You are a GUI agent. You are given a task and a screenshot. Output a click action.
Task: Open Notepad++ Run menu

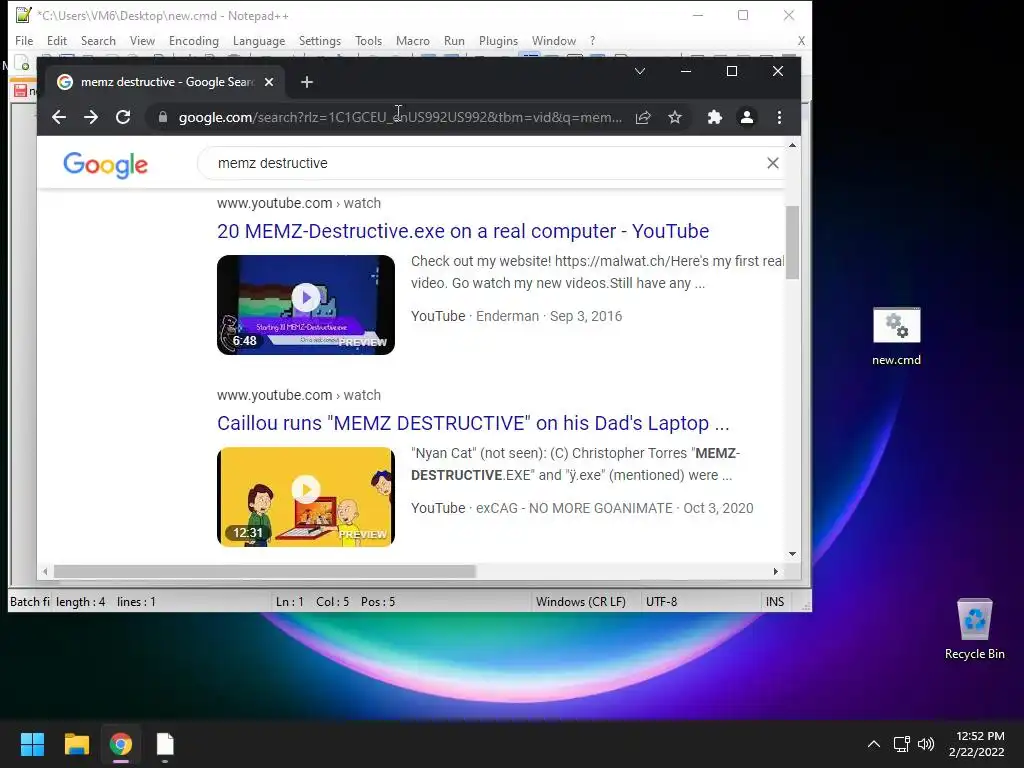454,40
